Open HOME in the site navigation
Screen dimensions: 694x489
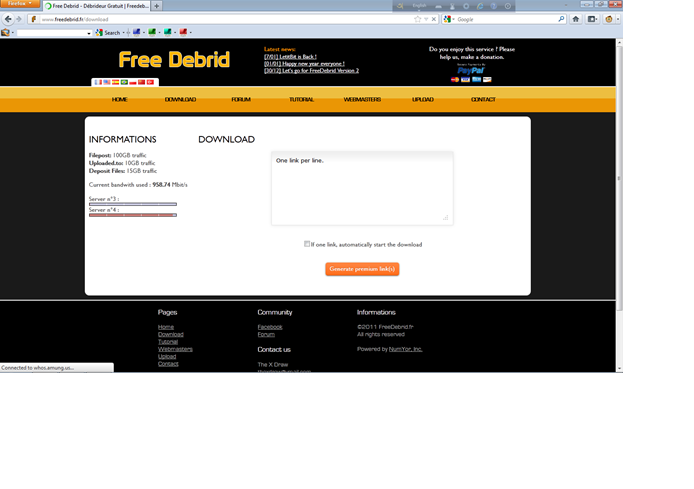[120, 99]
